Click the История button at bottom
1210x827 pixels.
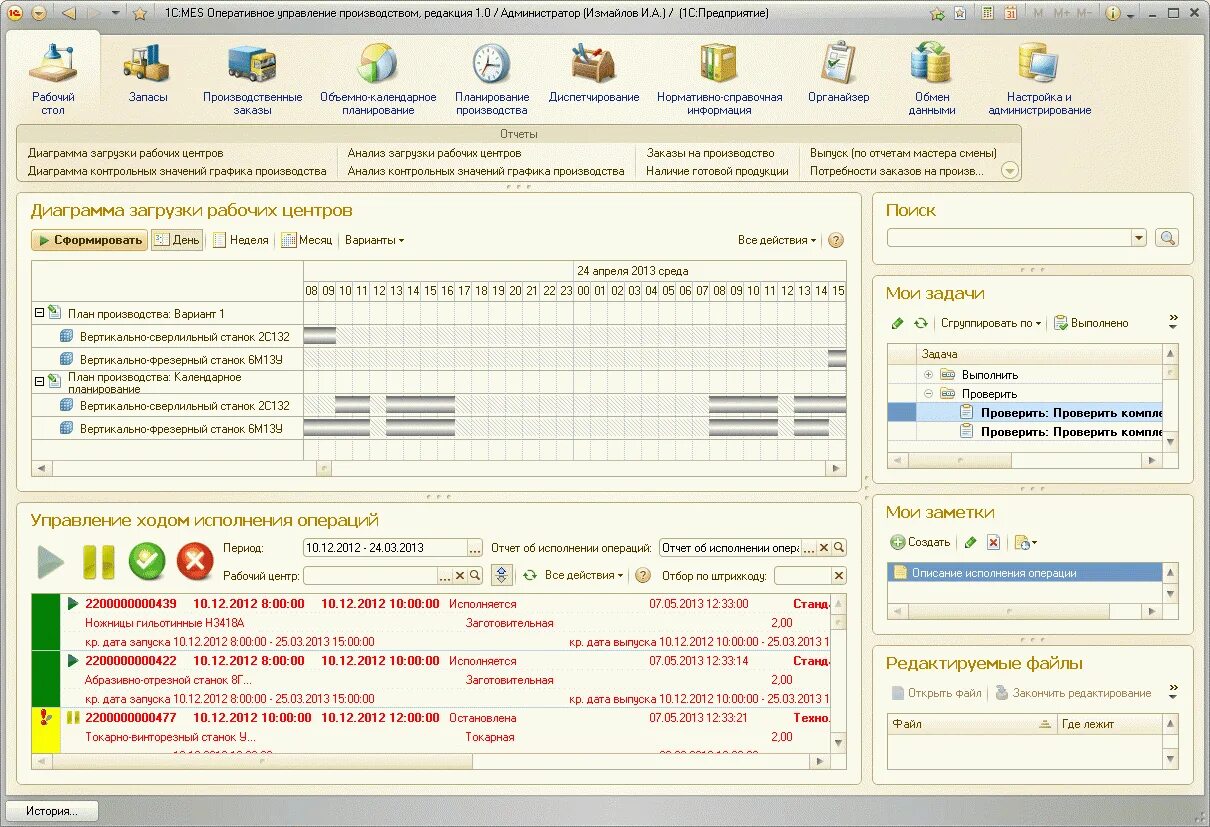coord(52,811)
